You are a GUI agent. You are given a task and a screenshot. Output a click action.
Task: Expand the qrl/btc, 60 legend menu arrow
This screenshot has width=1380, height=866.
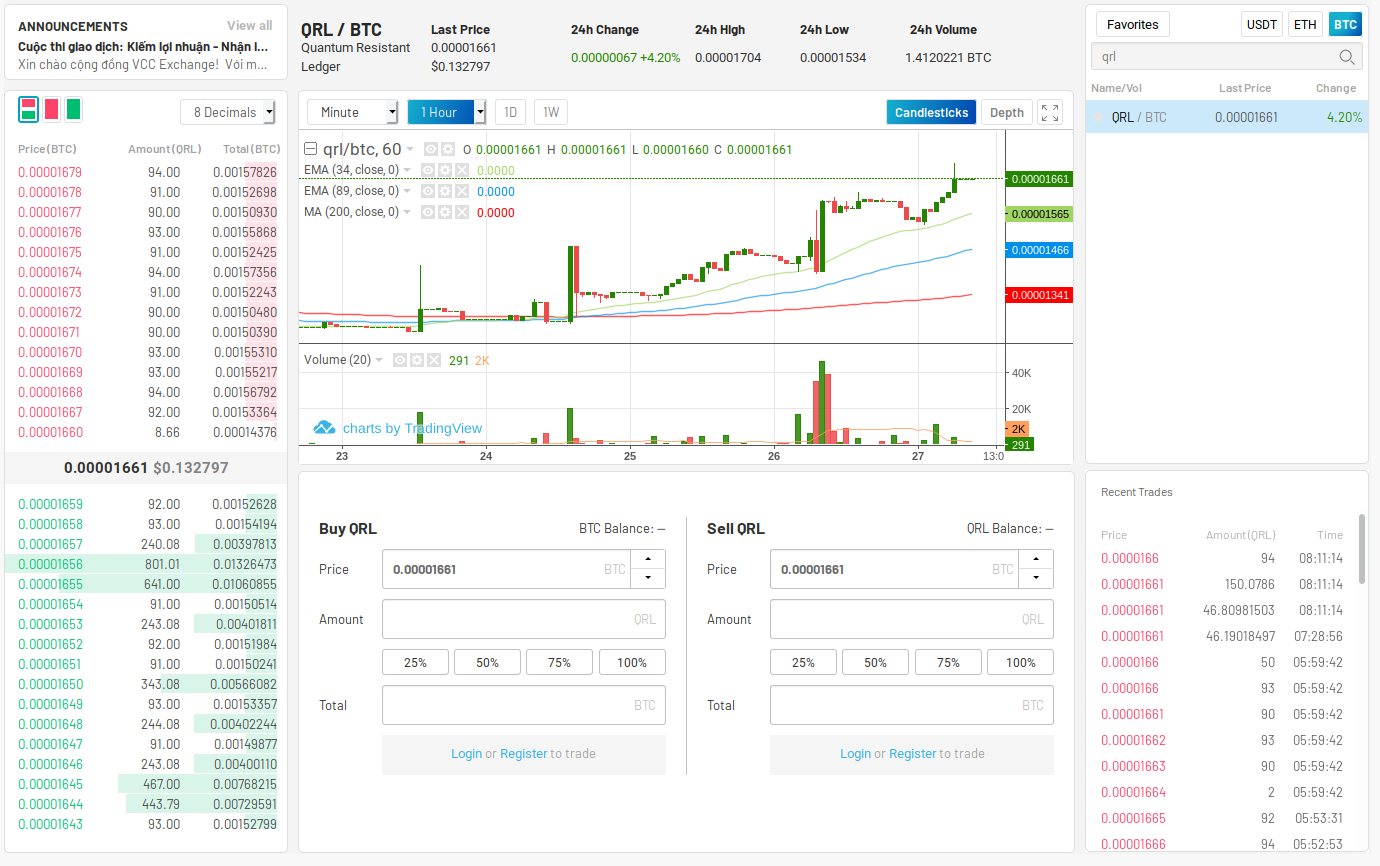click(x=410, y=150)
